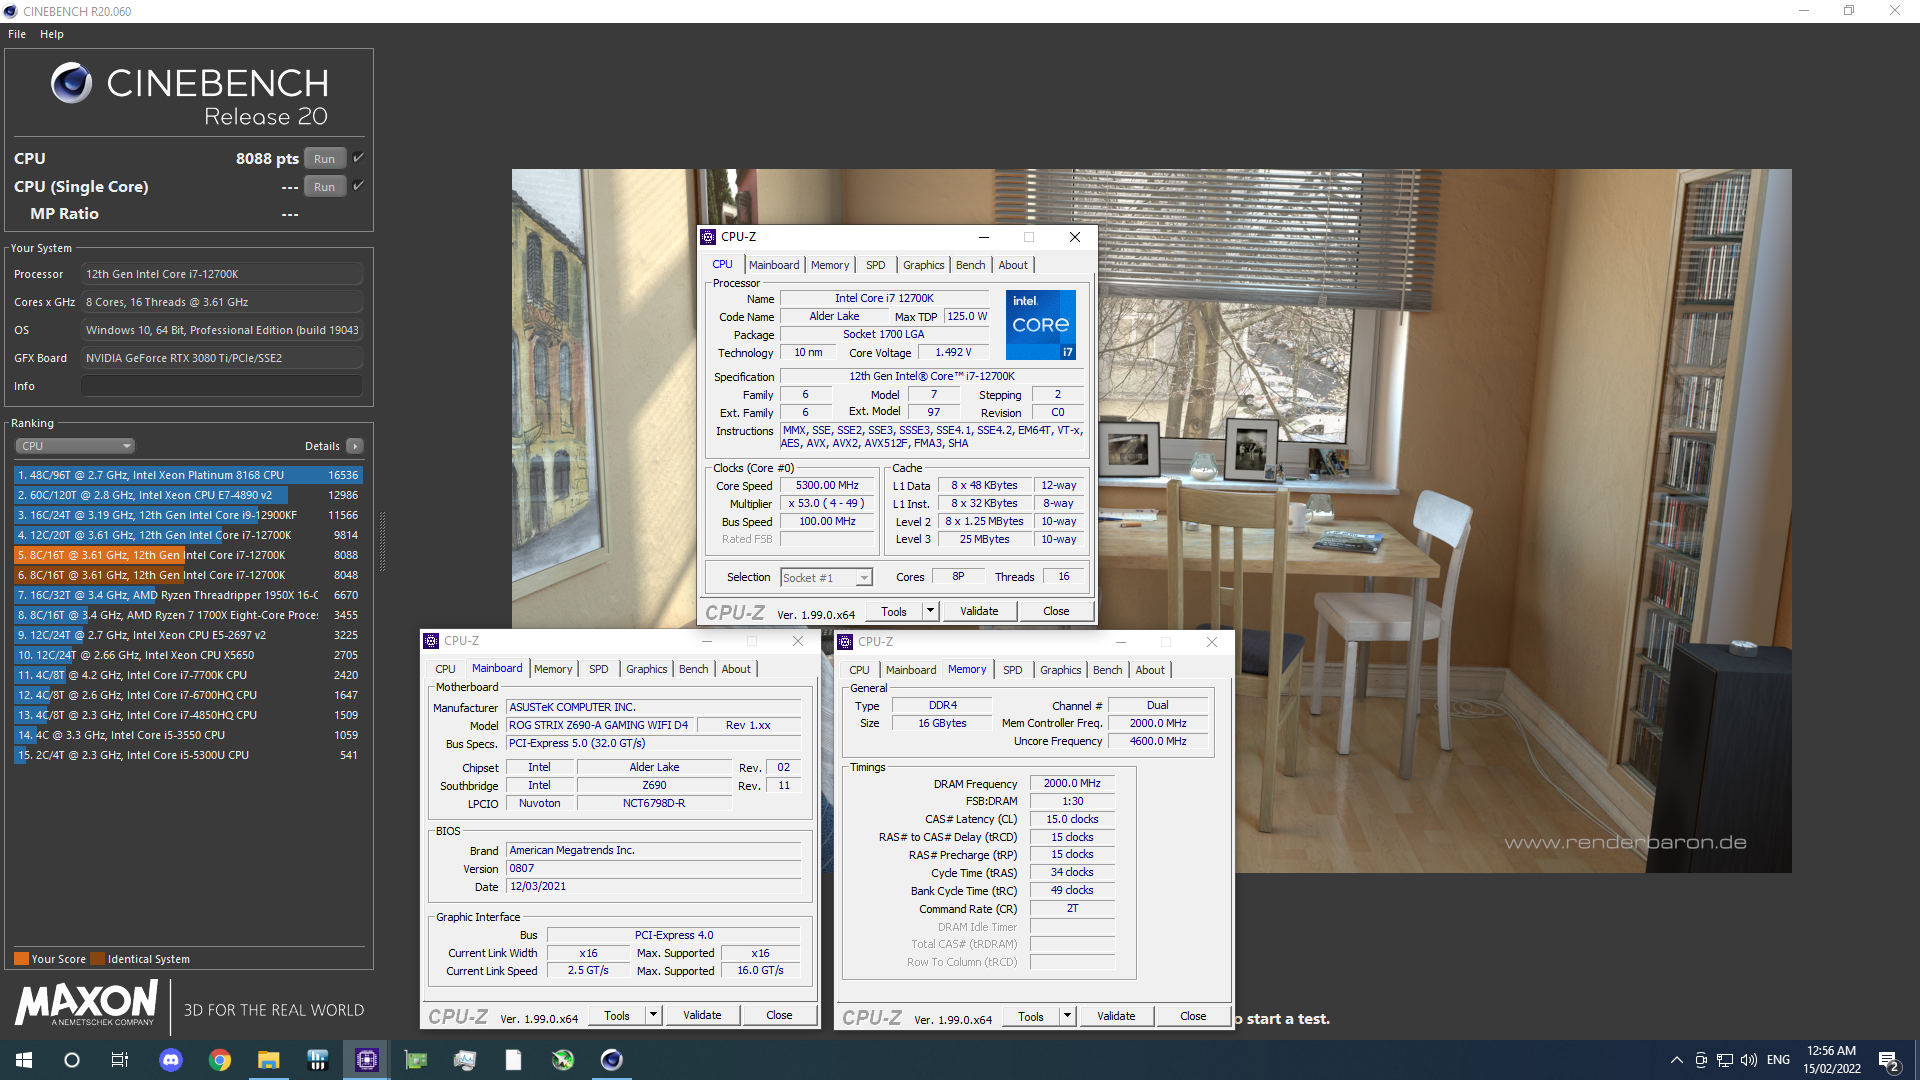Switch to Memory tab in top CPU-Z window
This screenshot has height=1080, width=1920.
830,265
